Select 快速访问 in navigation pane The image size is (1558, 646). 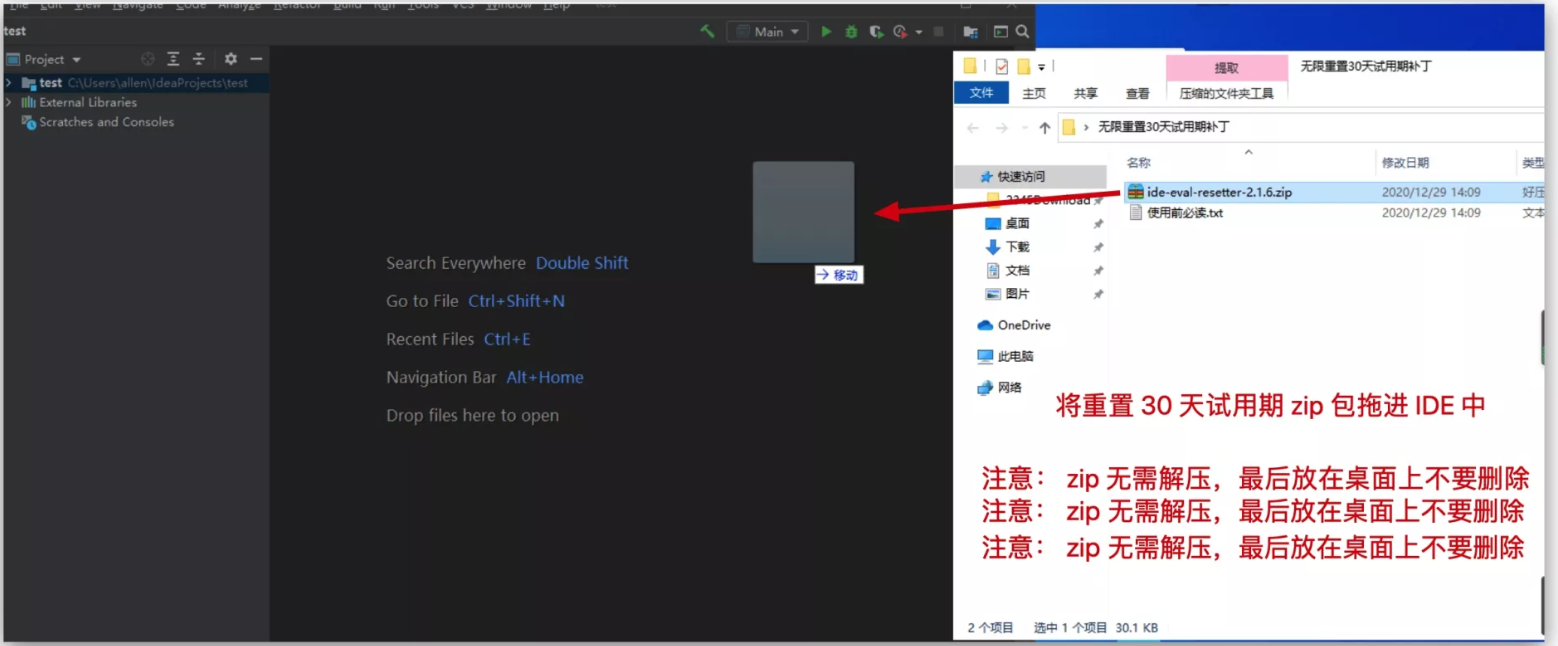click(1020, 176)
